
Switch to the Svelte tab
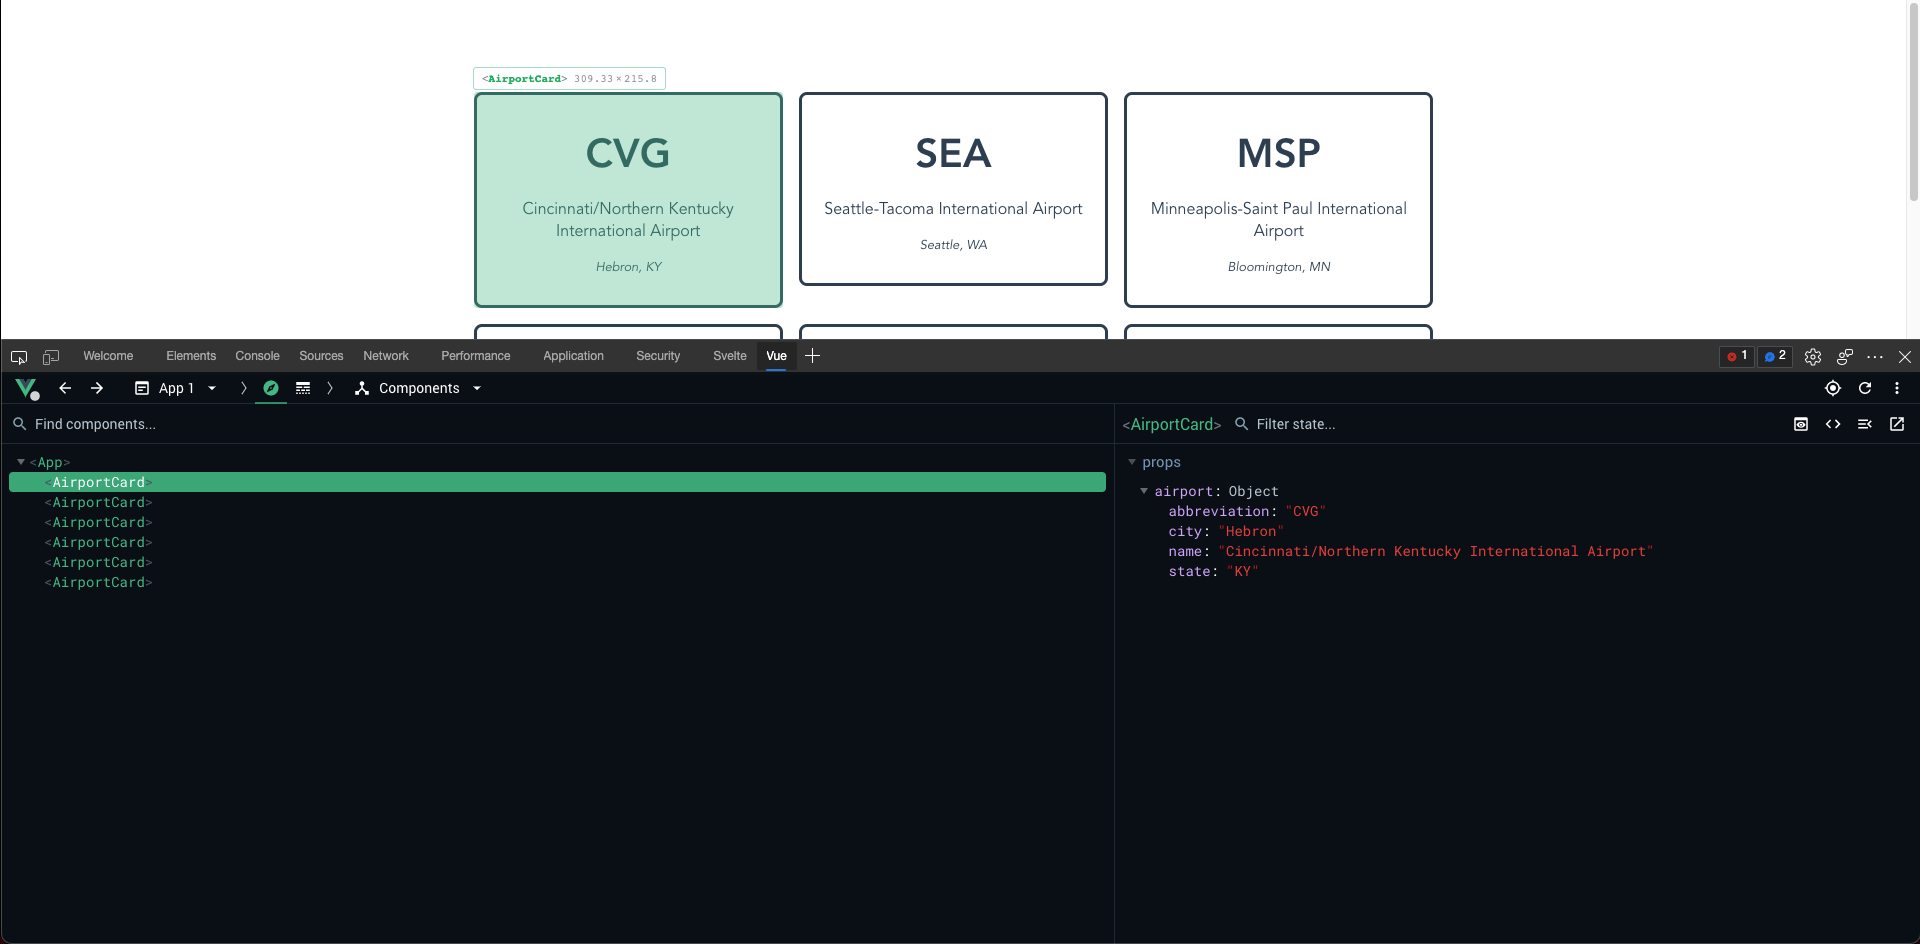(730, 356)
